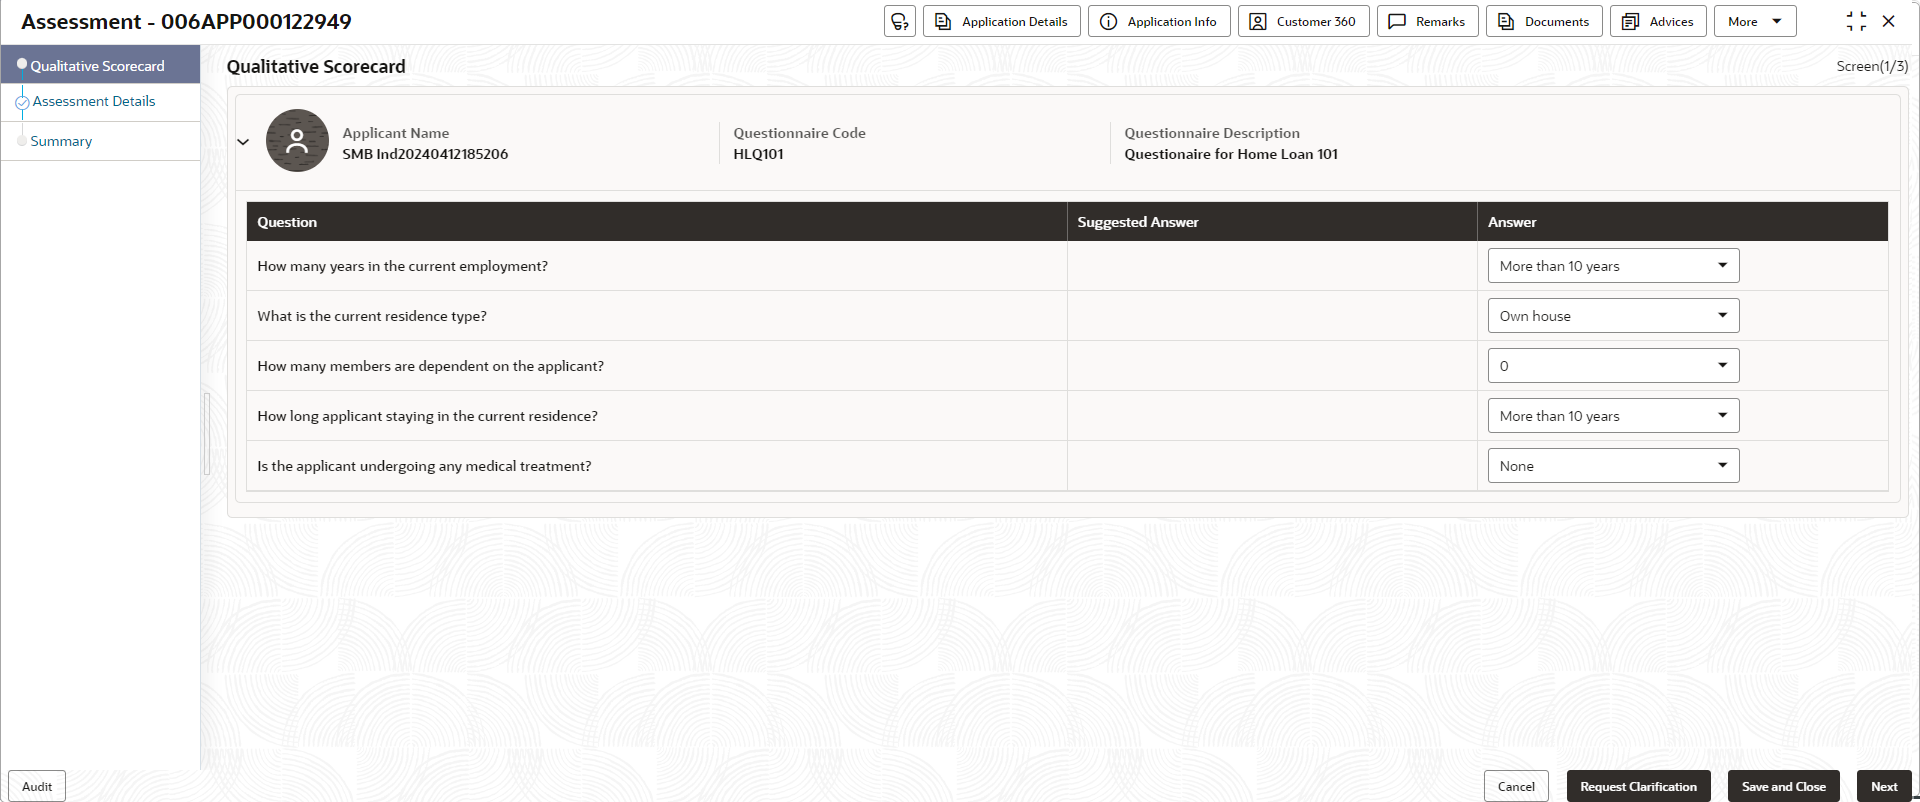Click 'How many members are dependent' question
This screenshot has height=802, width=1920.
pos(430,366)
